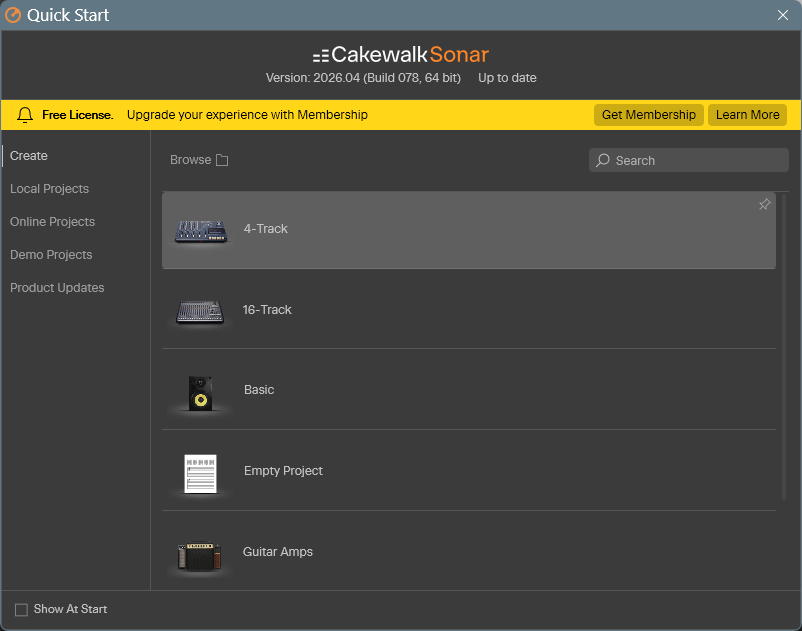
Task: Switch to Online Projects
Action: pos(53,221)
